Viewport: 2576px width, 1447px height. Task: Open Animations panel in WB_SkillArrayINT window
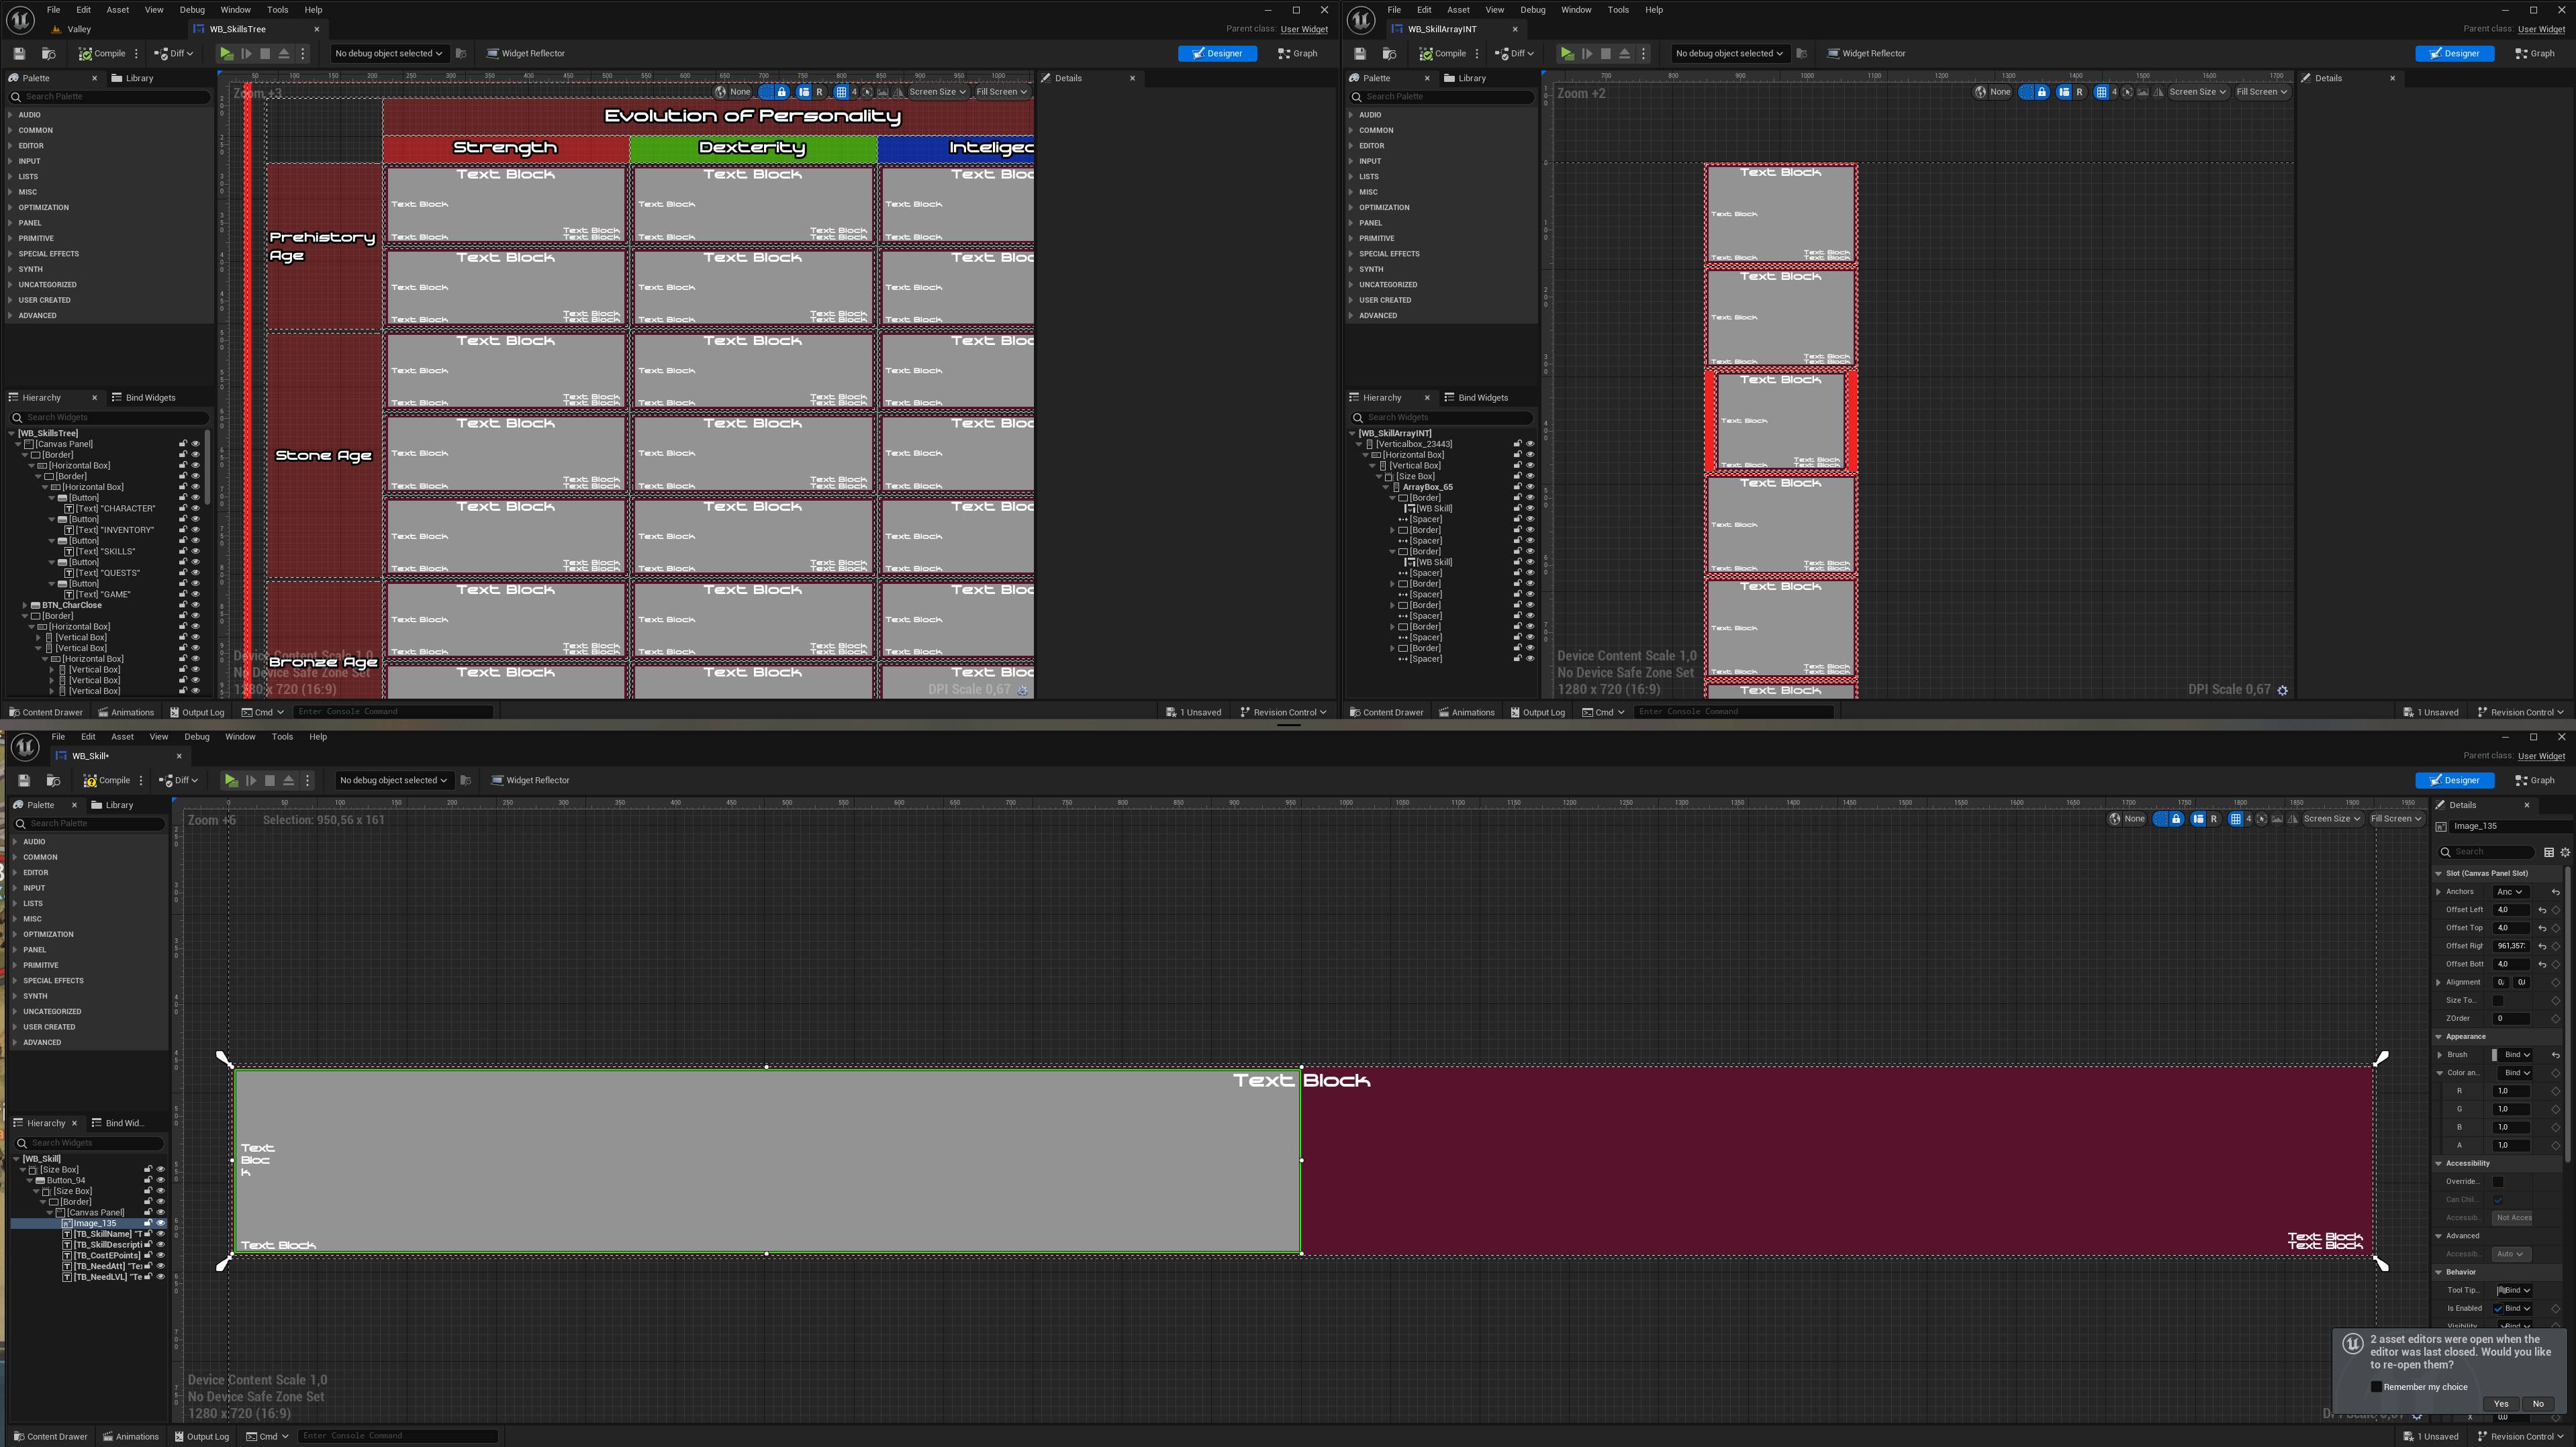click(x=1466, y=713)
